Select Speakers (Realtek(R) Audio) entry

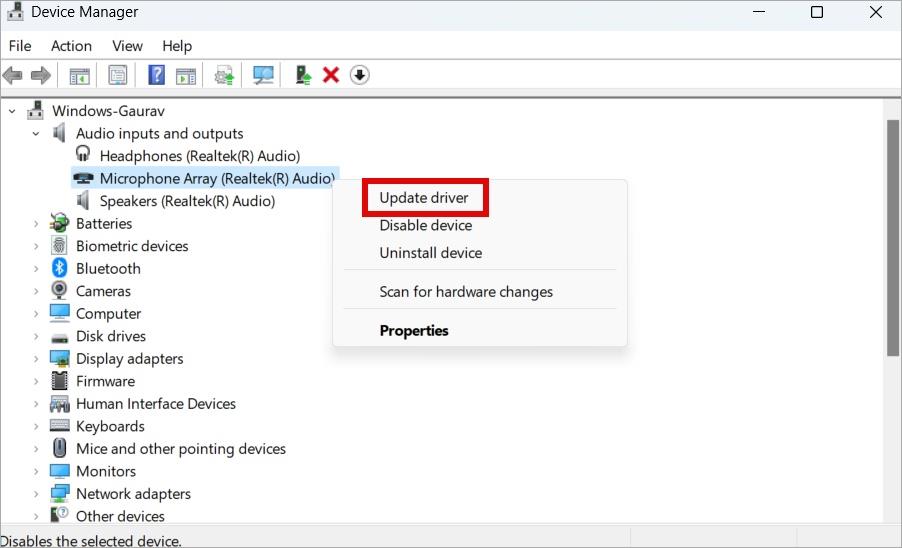pyautogui.click(x=187, y=201)
